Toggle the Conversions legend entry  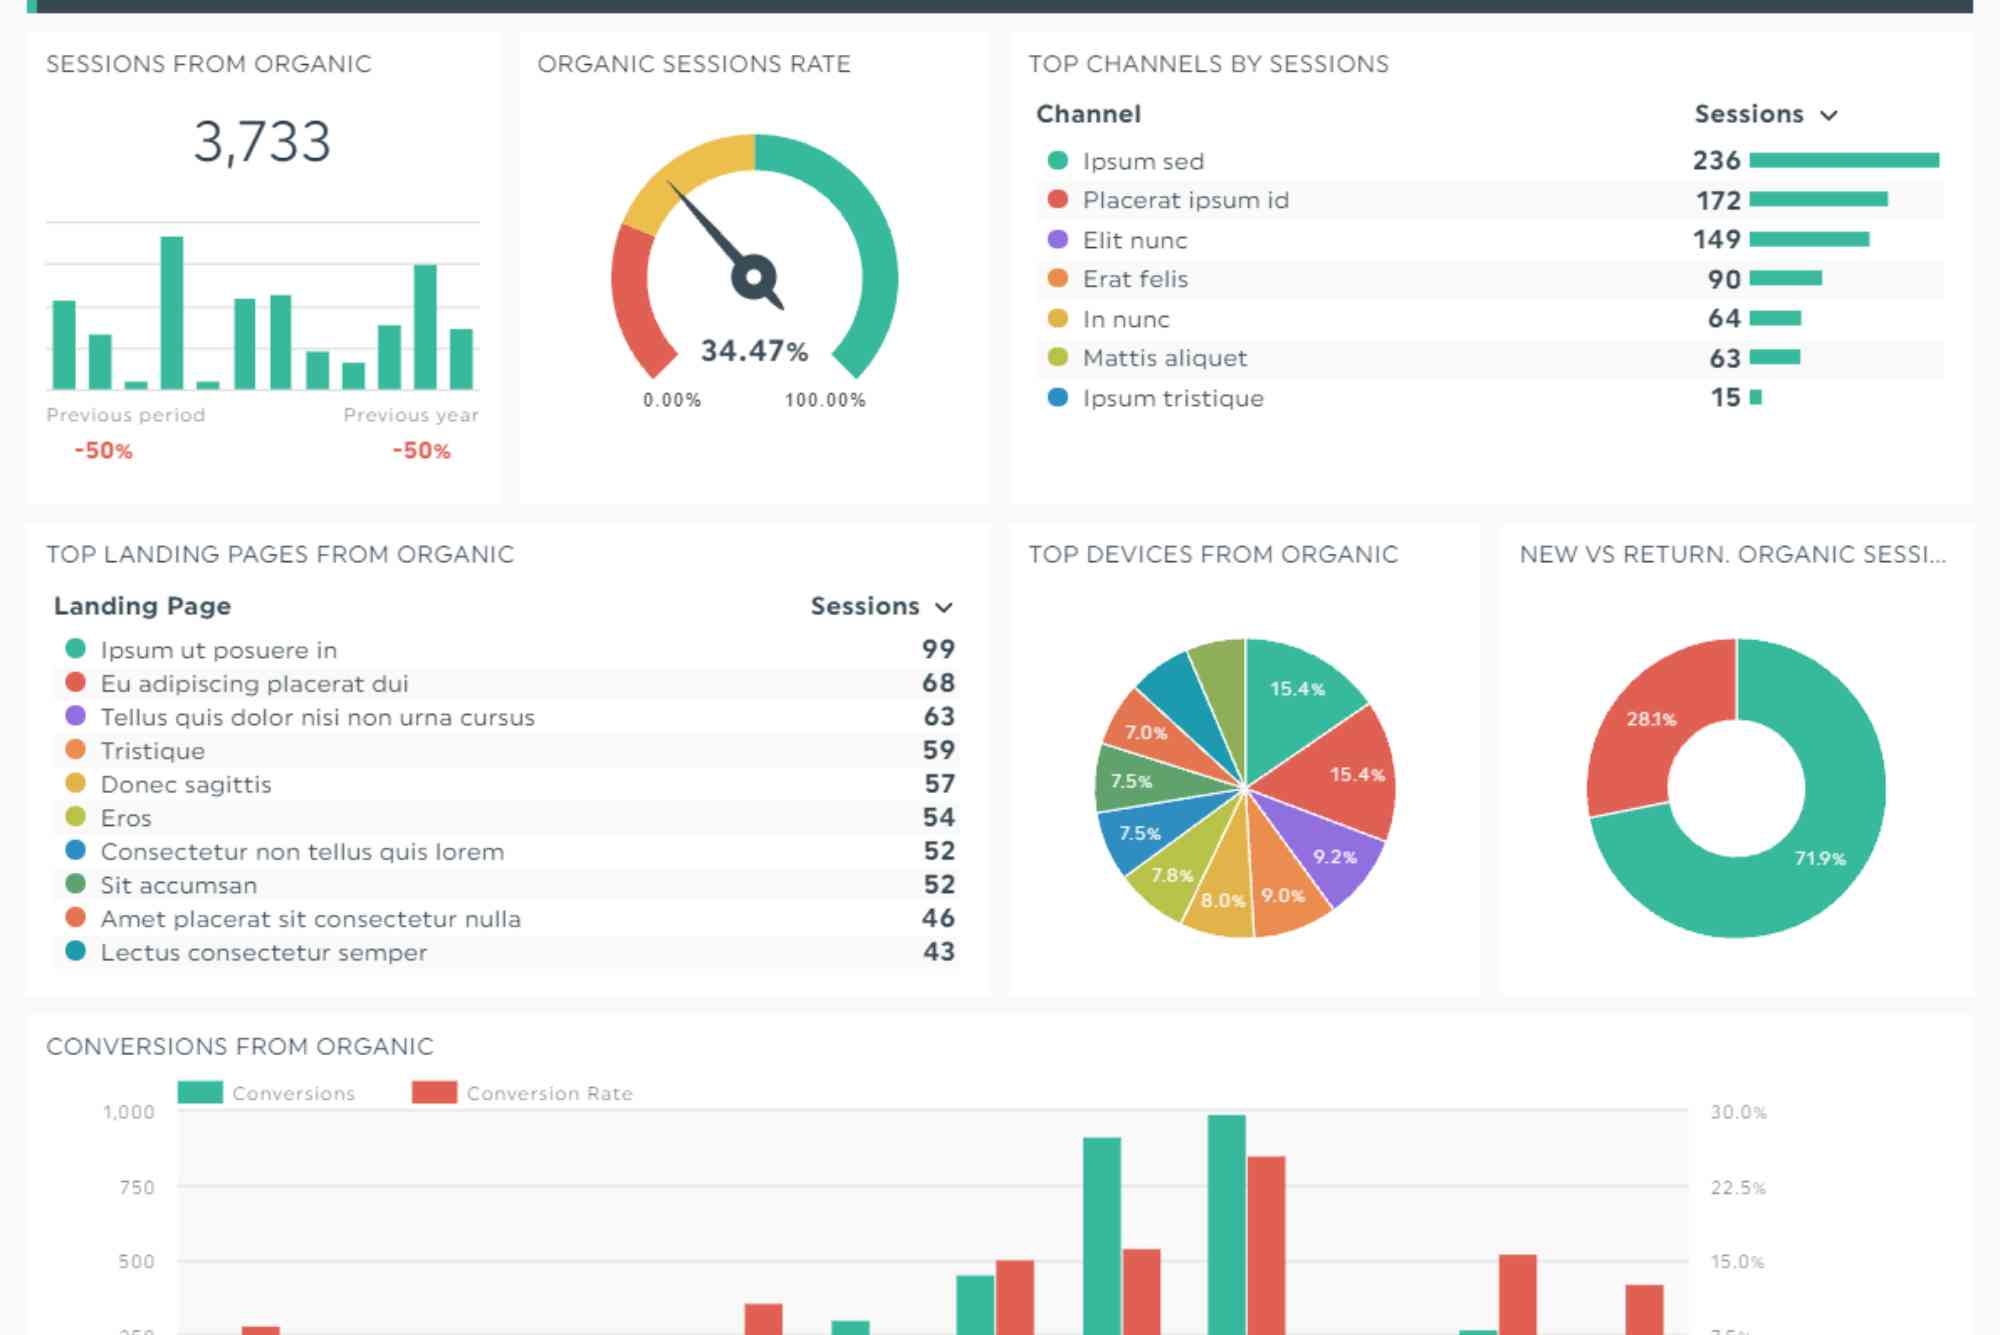pos(265,1092)
